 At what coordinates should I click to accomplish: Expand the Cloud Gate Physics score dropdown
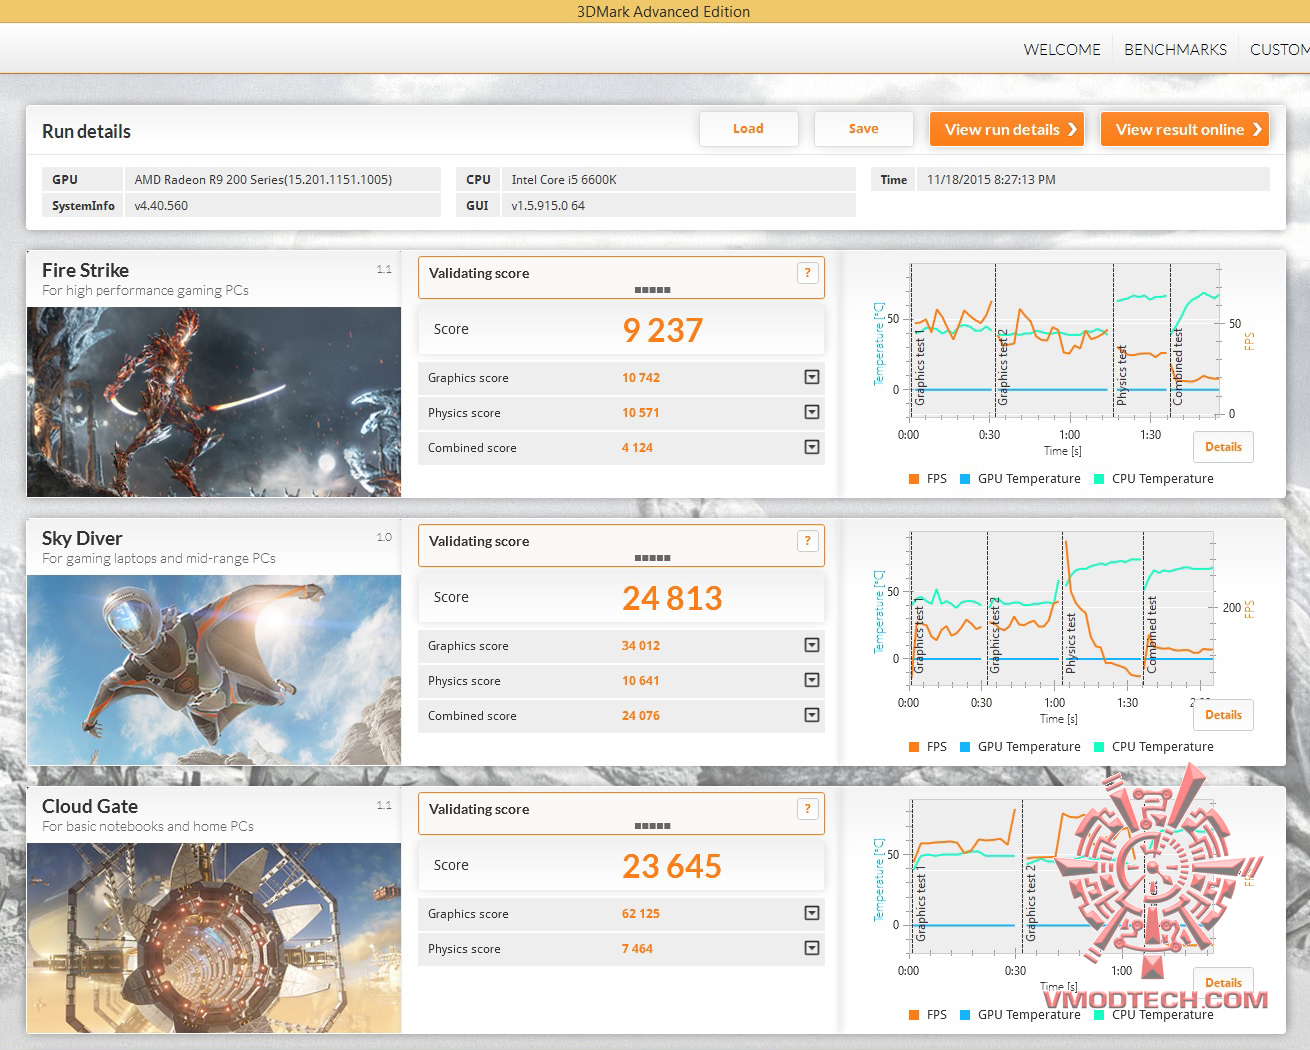coord(812,948)
